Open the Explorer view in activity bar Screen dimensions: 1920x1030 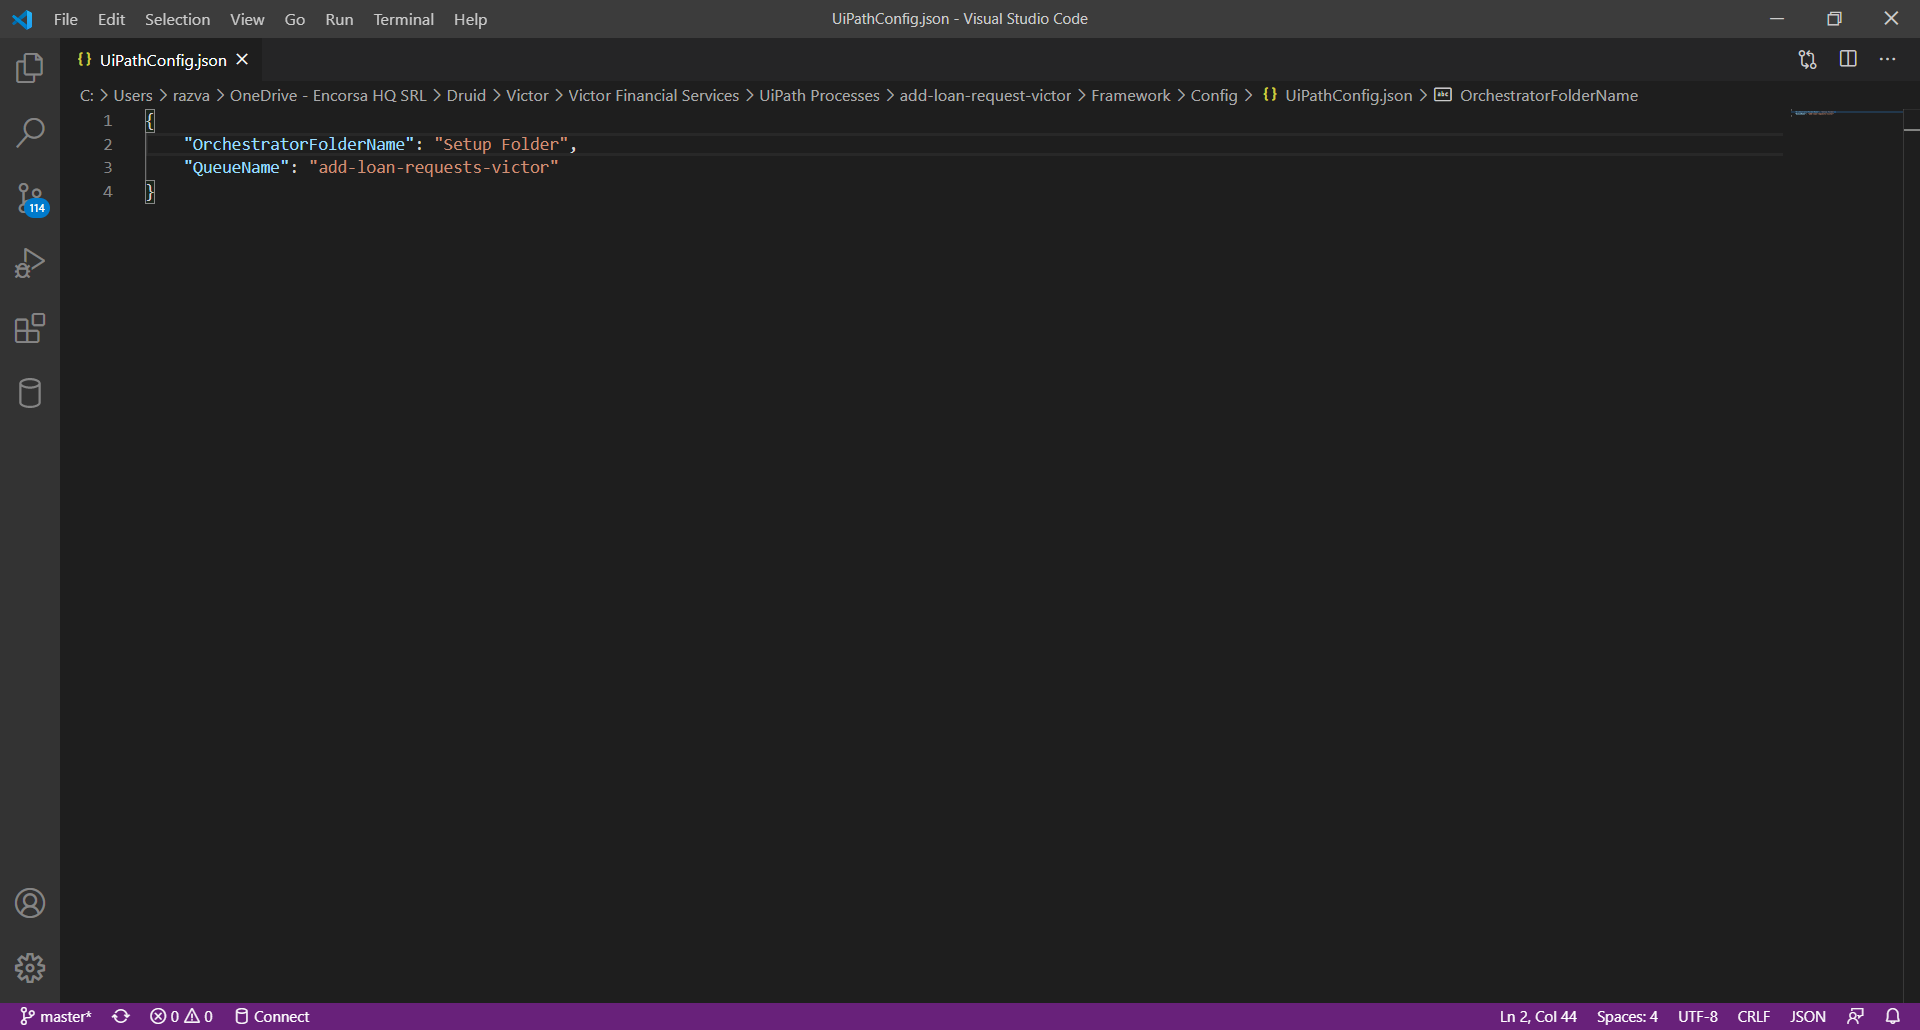[x=30, y=68]
